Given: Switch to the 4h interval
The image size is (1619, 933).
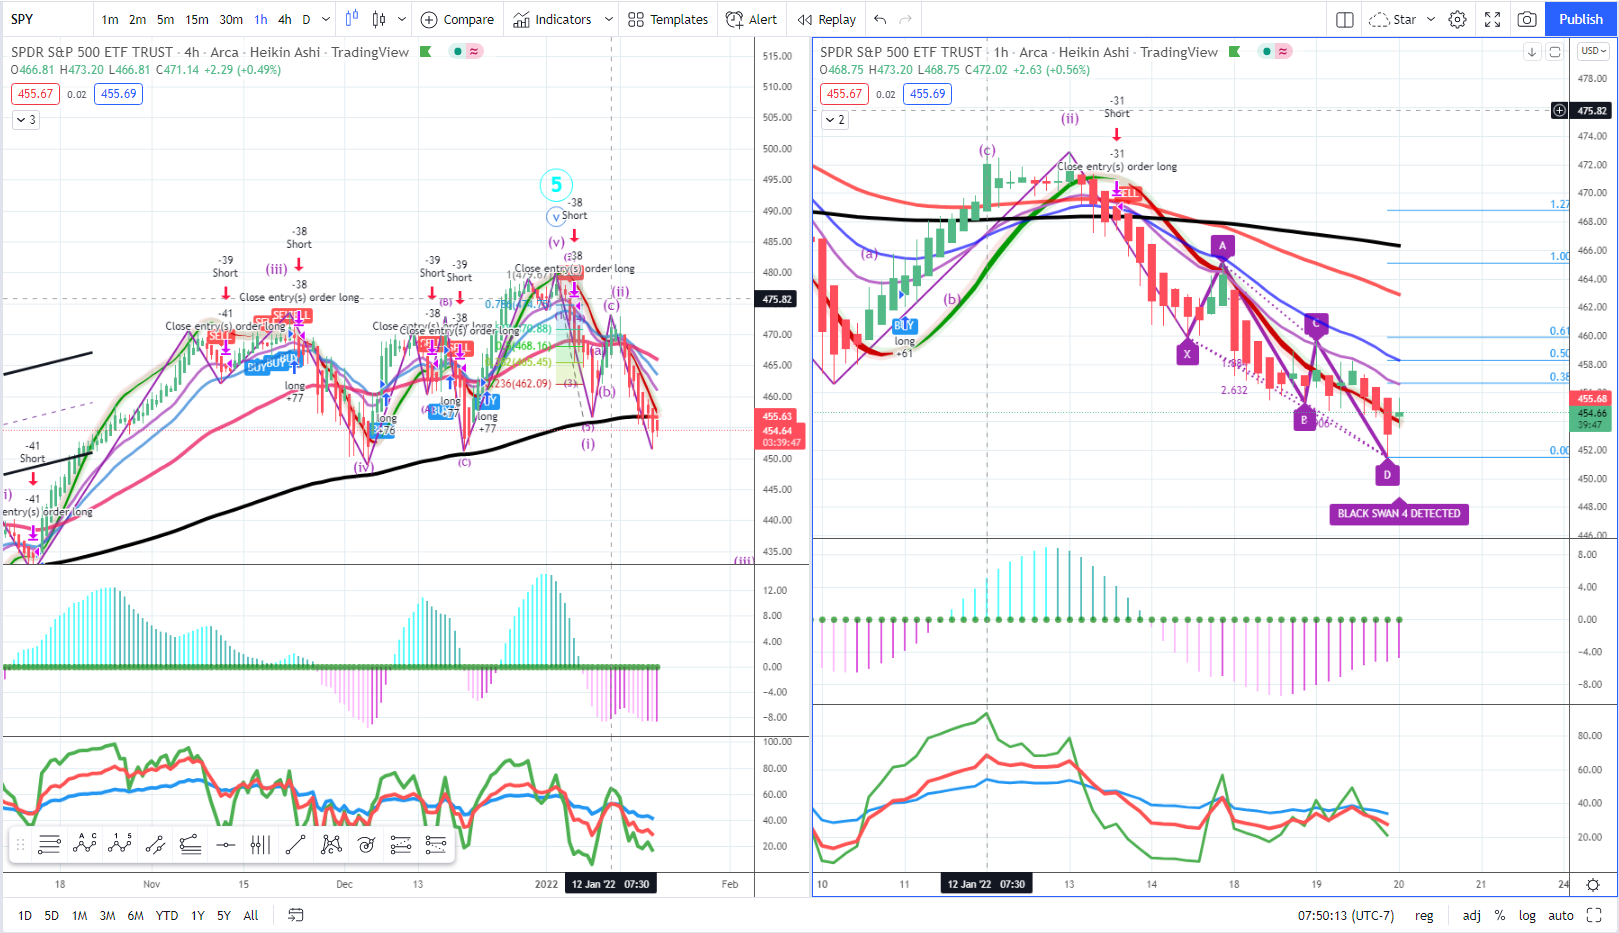Looking at the screenshot, I should point(285,19).
